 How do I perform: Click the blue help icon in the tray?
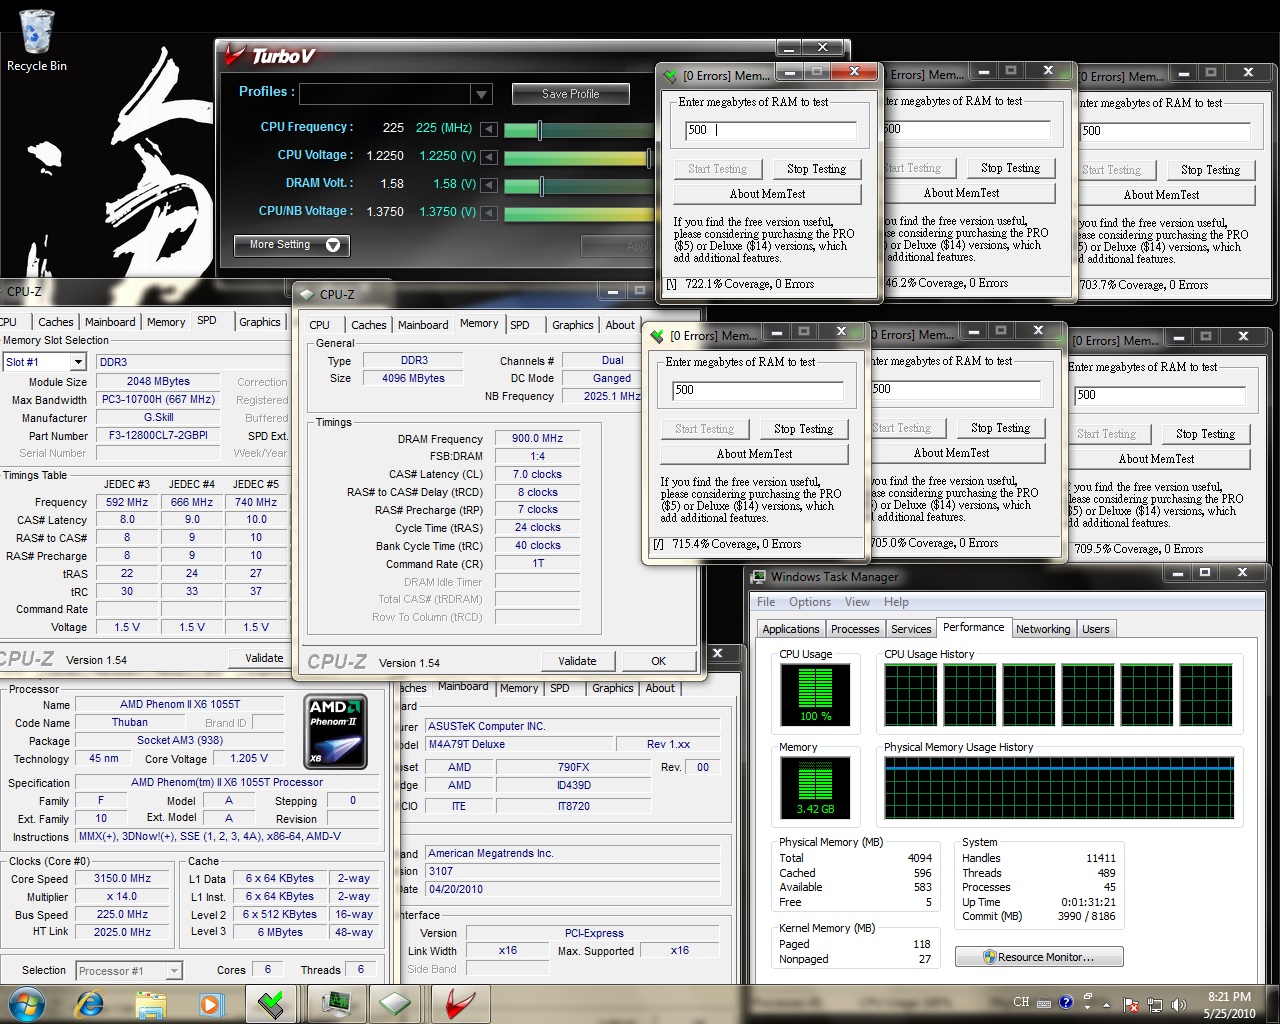coord(1066,1002)
